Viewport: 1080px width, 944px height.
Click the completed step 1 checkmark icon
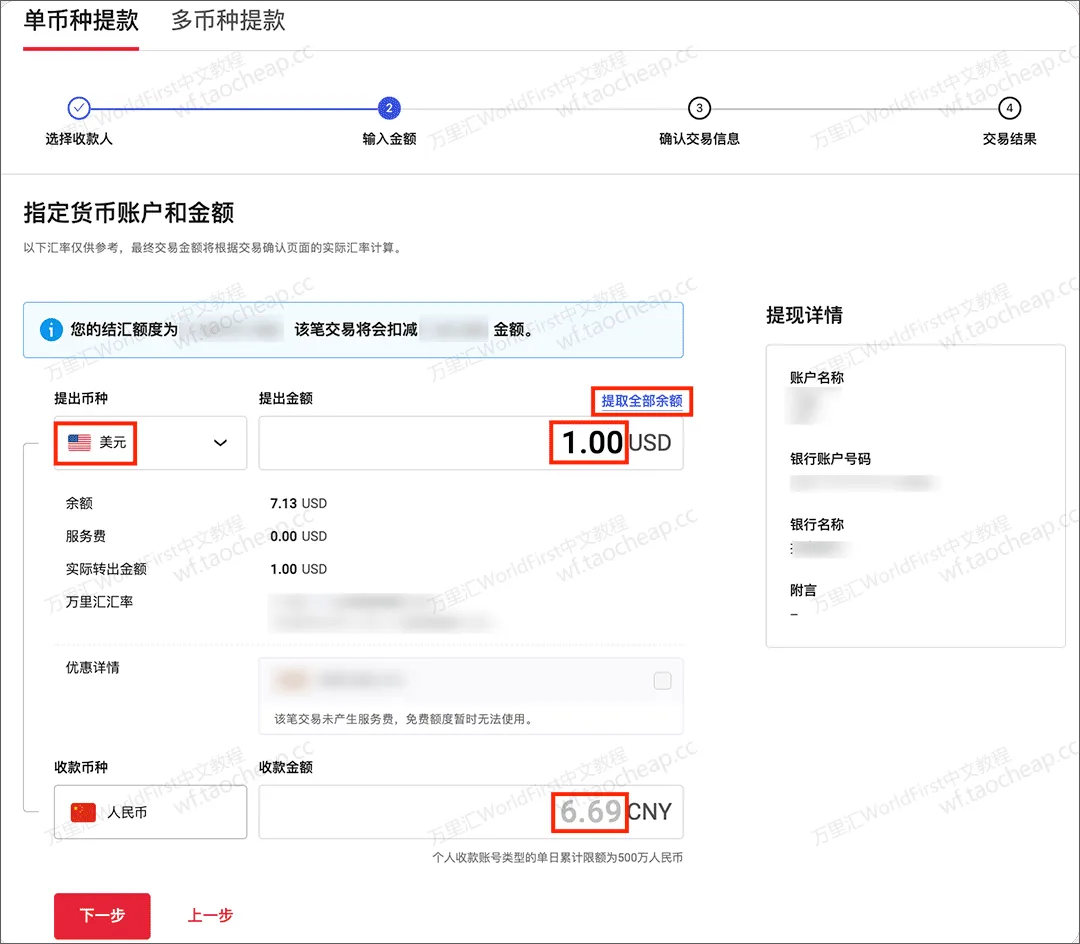pyautogui.click(x=79, y=108)
